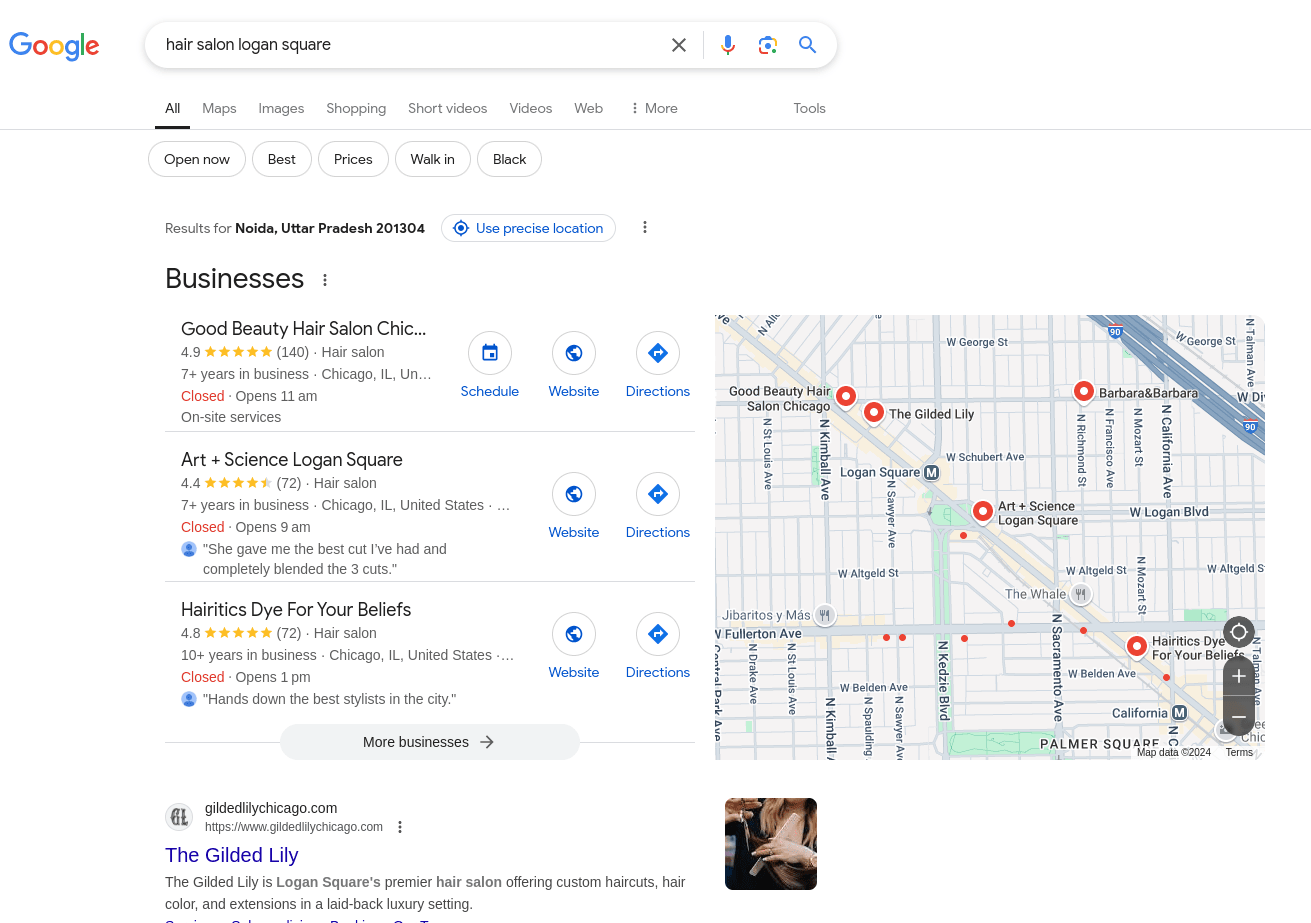Open the three-dot menu beside location results
The image size is (1311, 923).
pos(645,227)
